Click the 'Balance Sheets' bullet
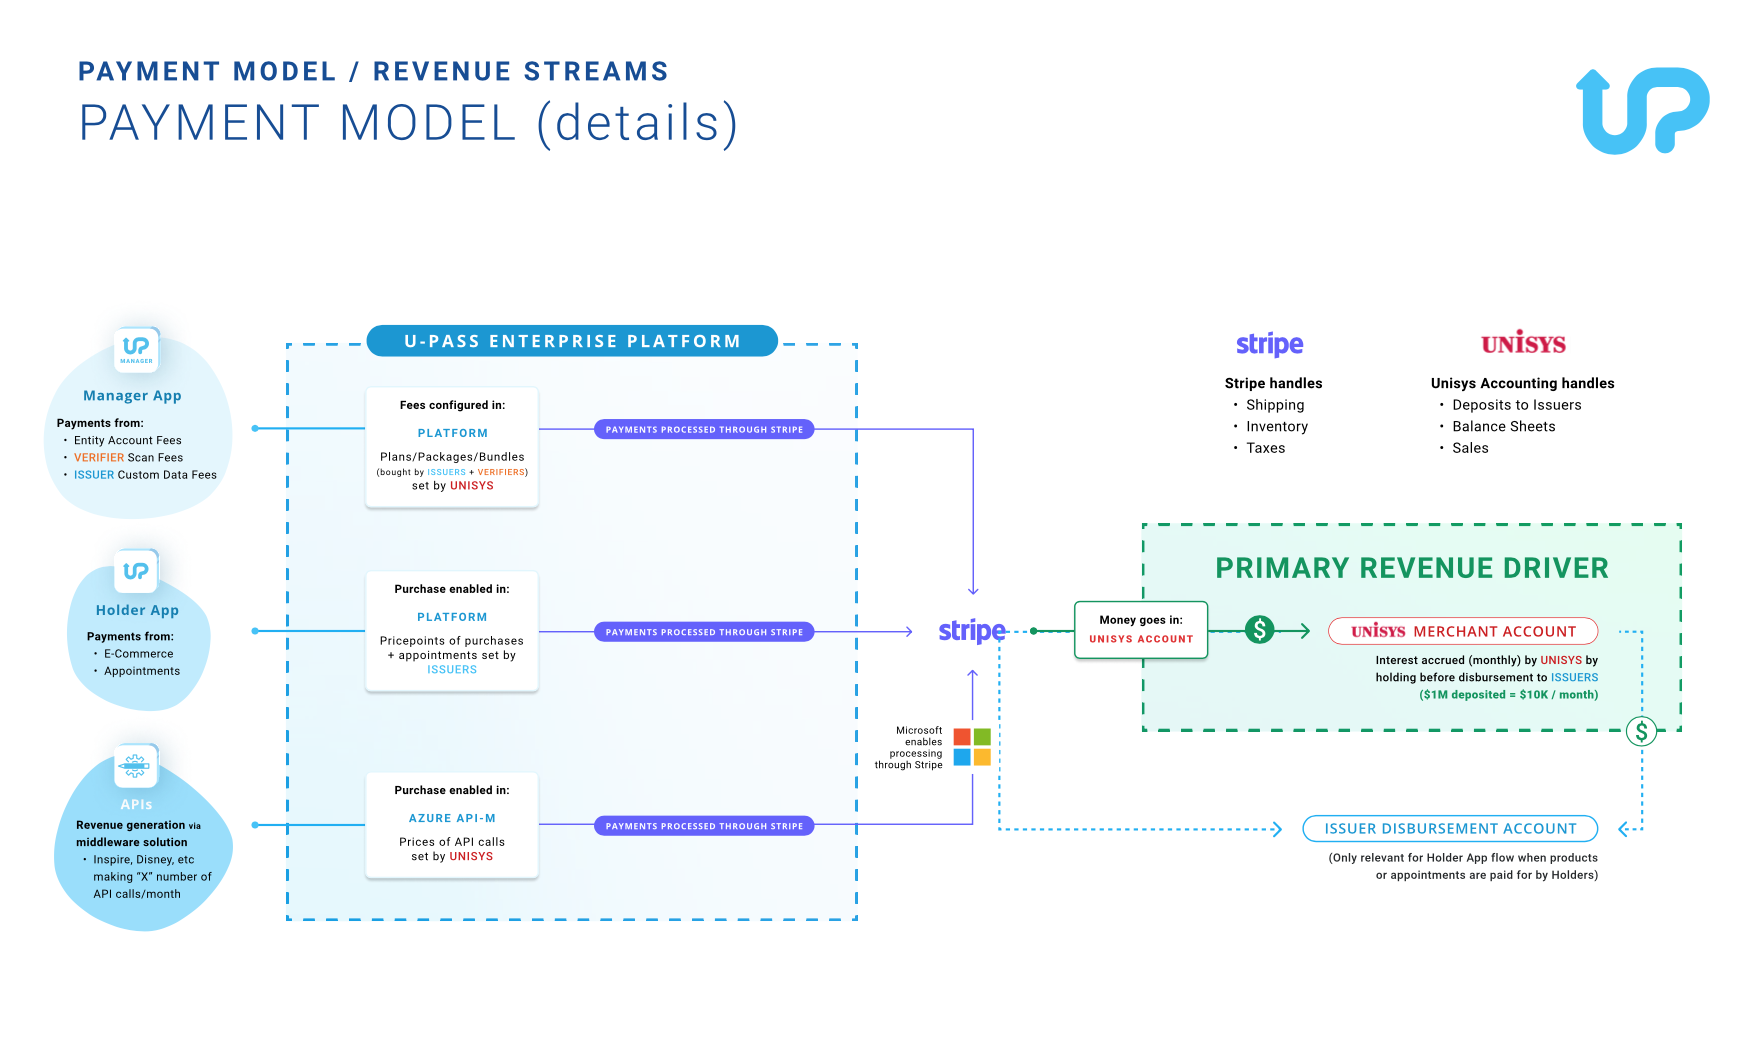 [1504, 426]
